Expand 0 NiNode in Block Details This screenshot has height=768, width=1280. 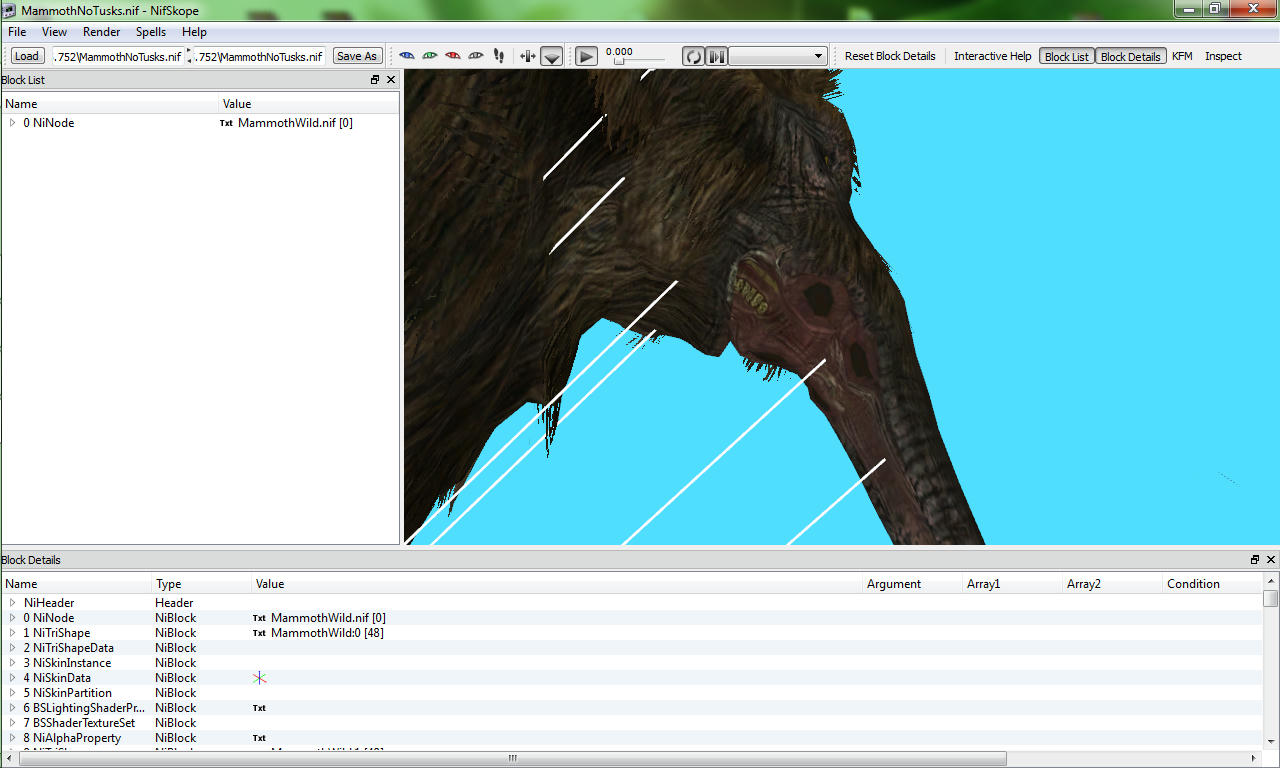[12, 618]
